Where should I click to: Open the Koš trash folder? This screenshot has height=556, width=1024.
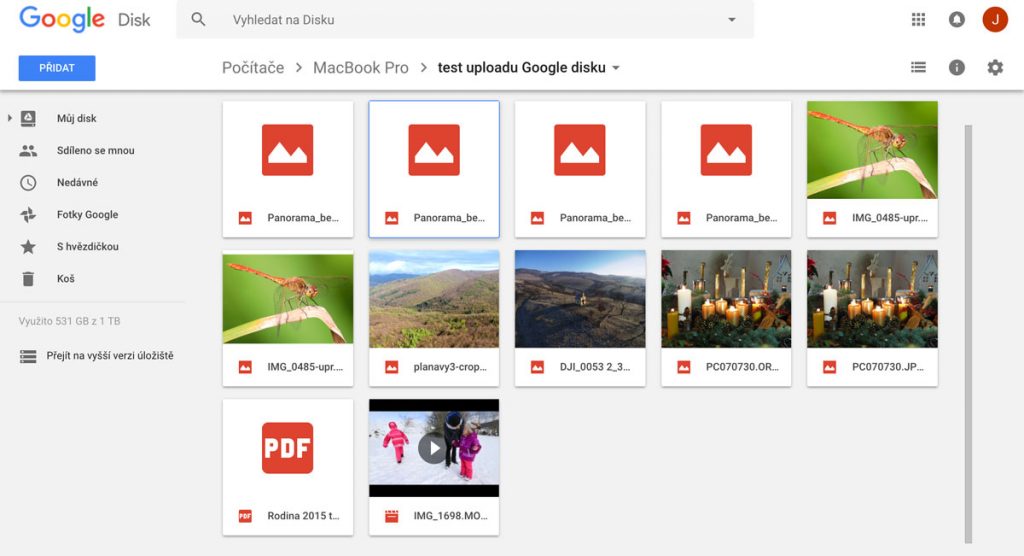(x=65, y=279)
